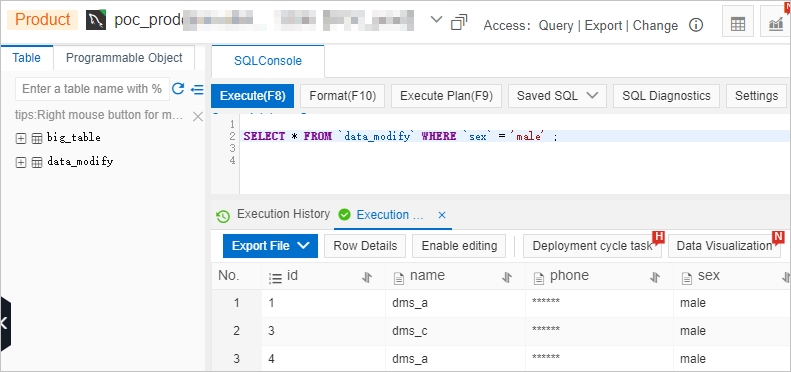791x372 pixels.
Task: Click the database instance logo icon
Action: (96, 20)
